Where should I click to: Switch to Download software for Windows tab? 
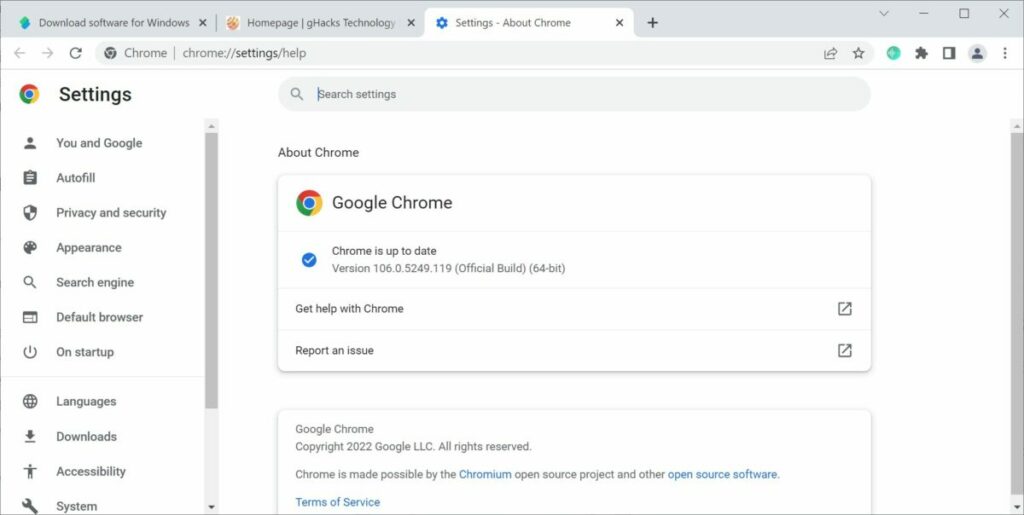[113, 23]
